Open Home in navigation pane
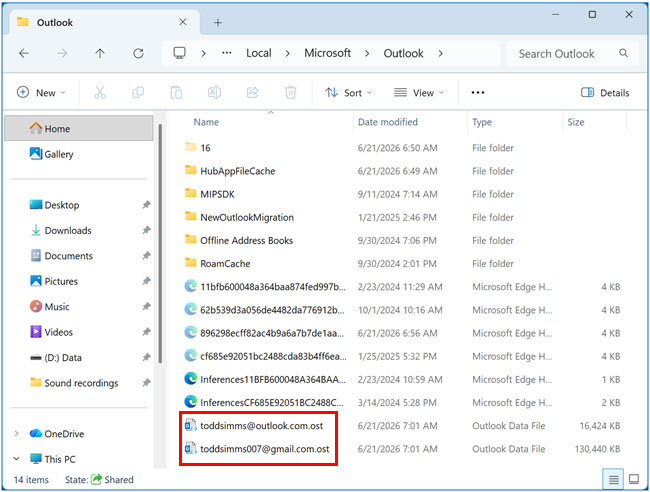 (79, 128)
